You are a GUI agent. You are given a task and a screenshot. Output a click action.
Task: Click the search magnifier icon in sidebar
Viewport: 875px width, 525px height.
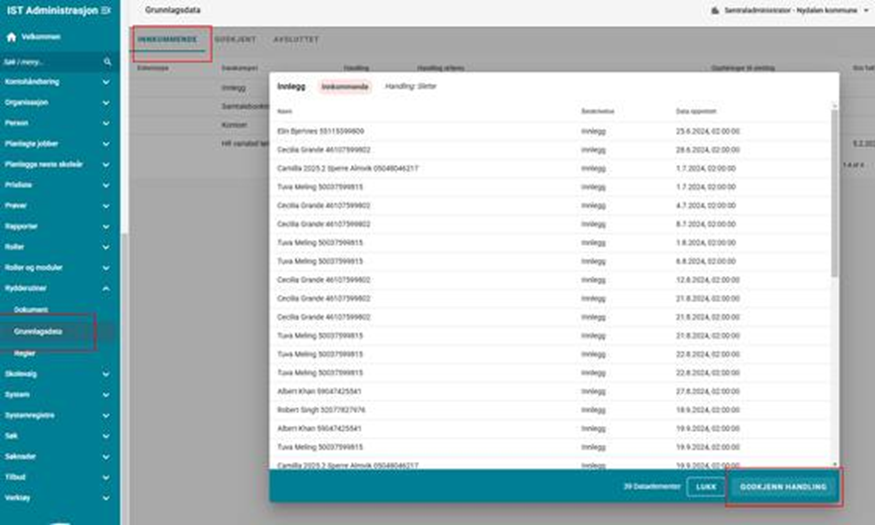click(107, 62)
